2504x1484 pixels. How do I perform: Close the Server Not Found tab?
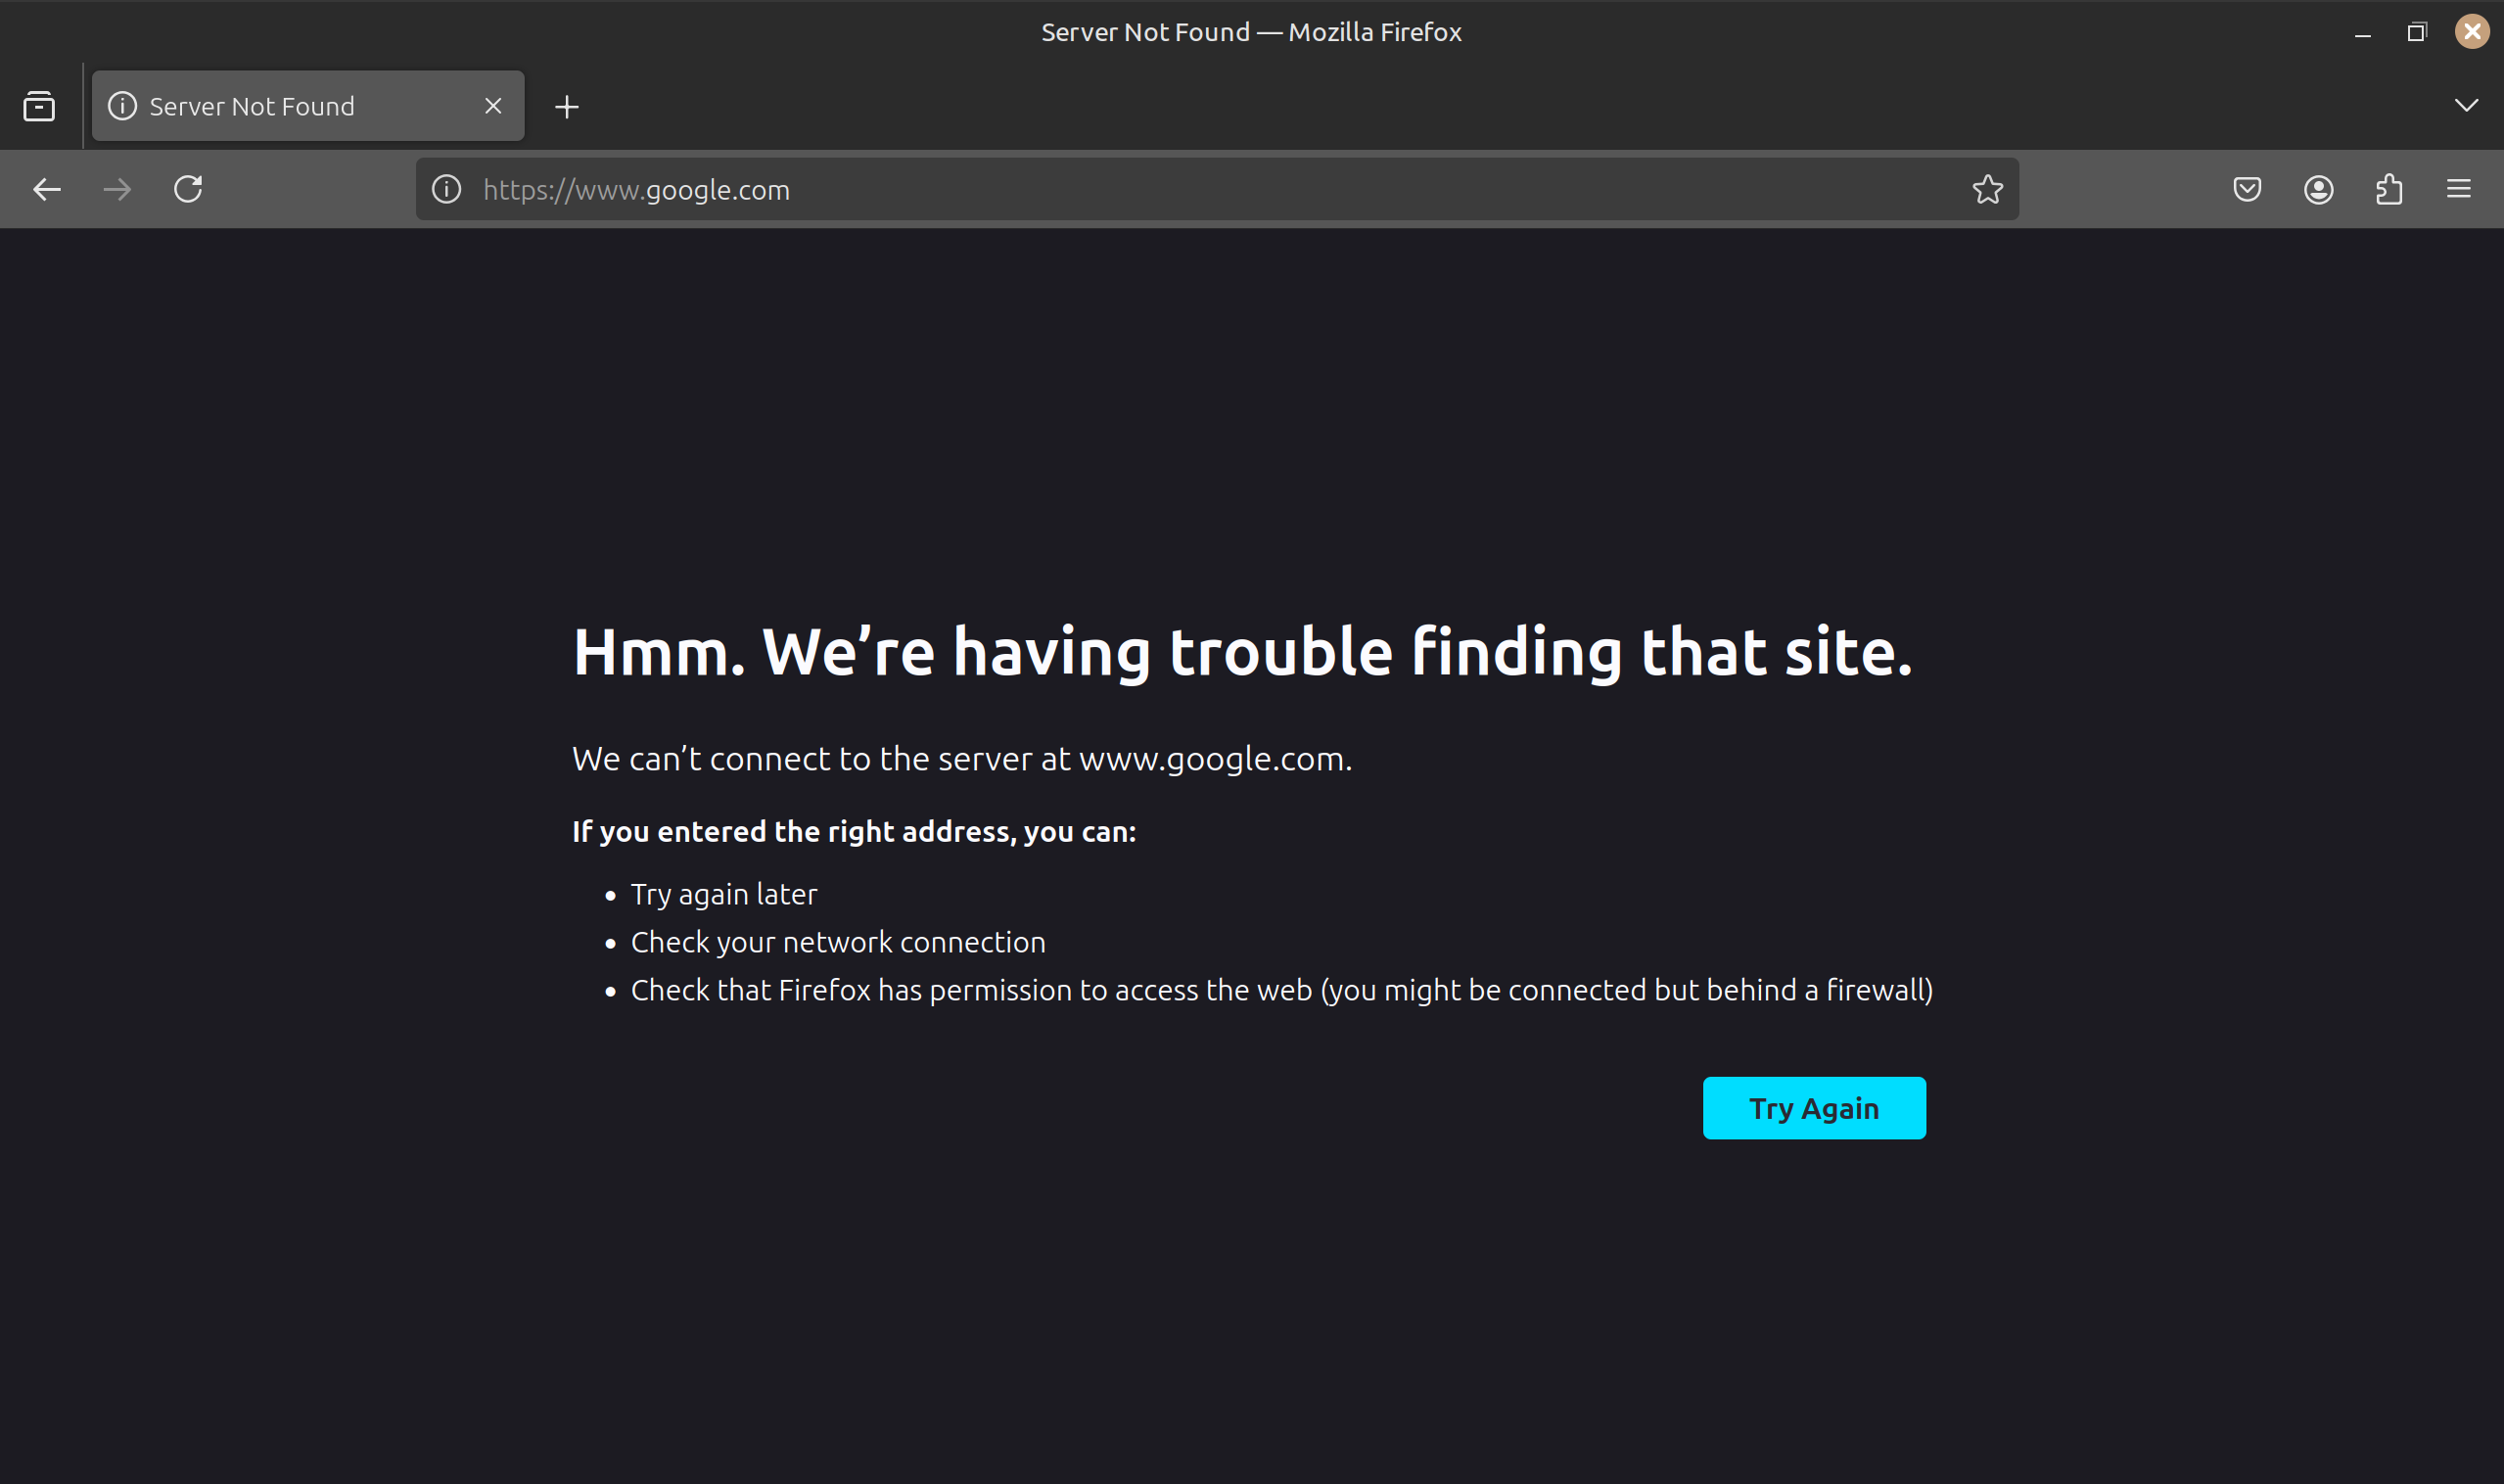point(493,106)
